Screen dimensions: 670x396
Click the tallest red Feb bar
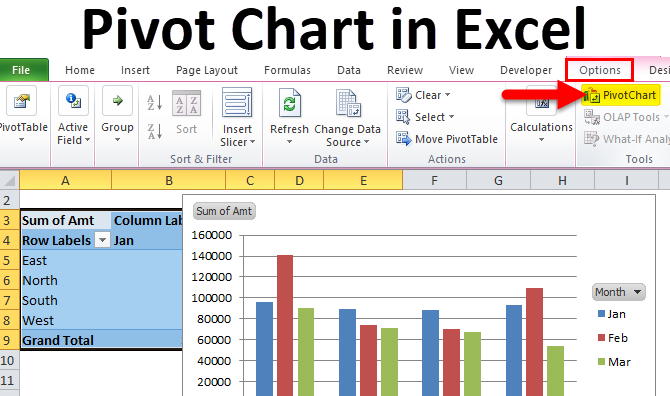point(285,325)
